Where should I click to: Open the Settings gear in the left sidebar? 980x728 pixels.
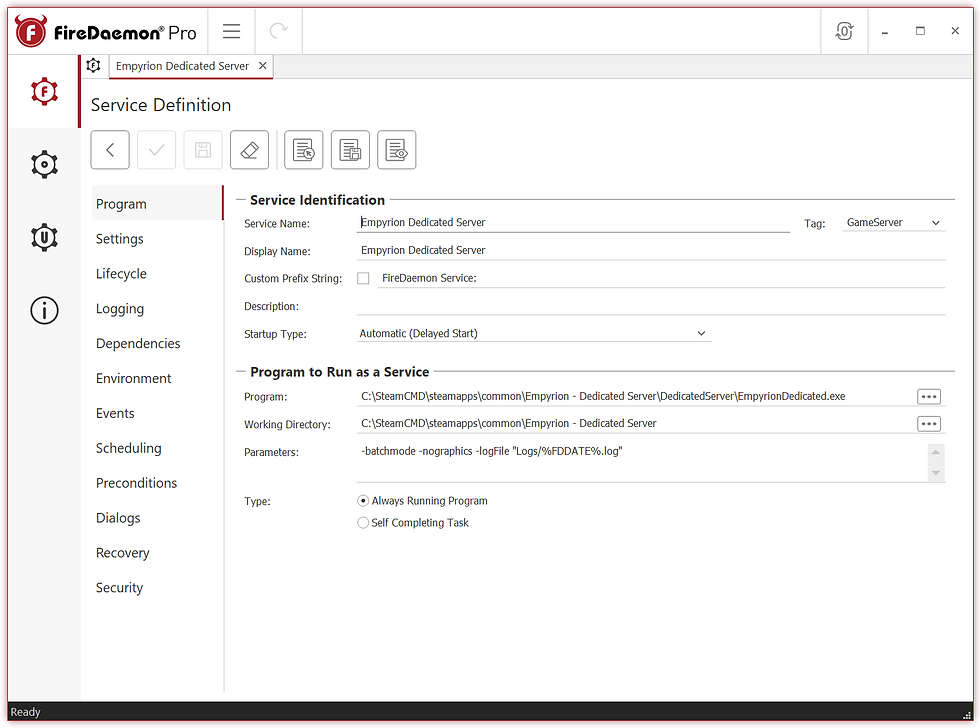[x=44, y=164]
